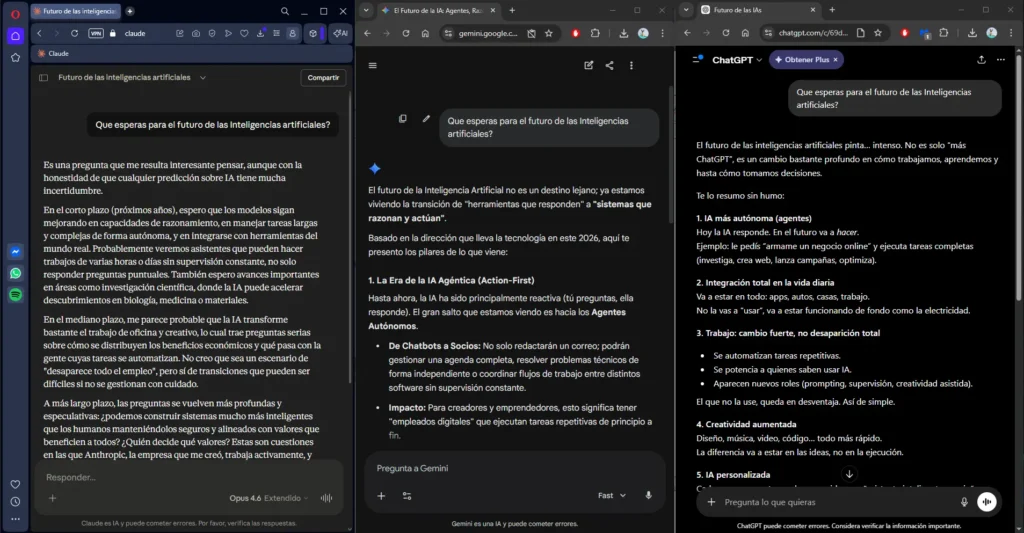The height and width of the screenshot is (533, 1024).
Task: Close the Gemini browser tab
Action: pyautogui.click(x=493, y=10)
